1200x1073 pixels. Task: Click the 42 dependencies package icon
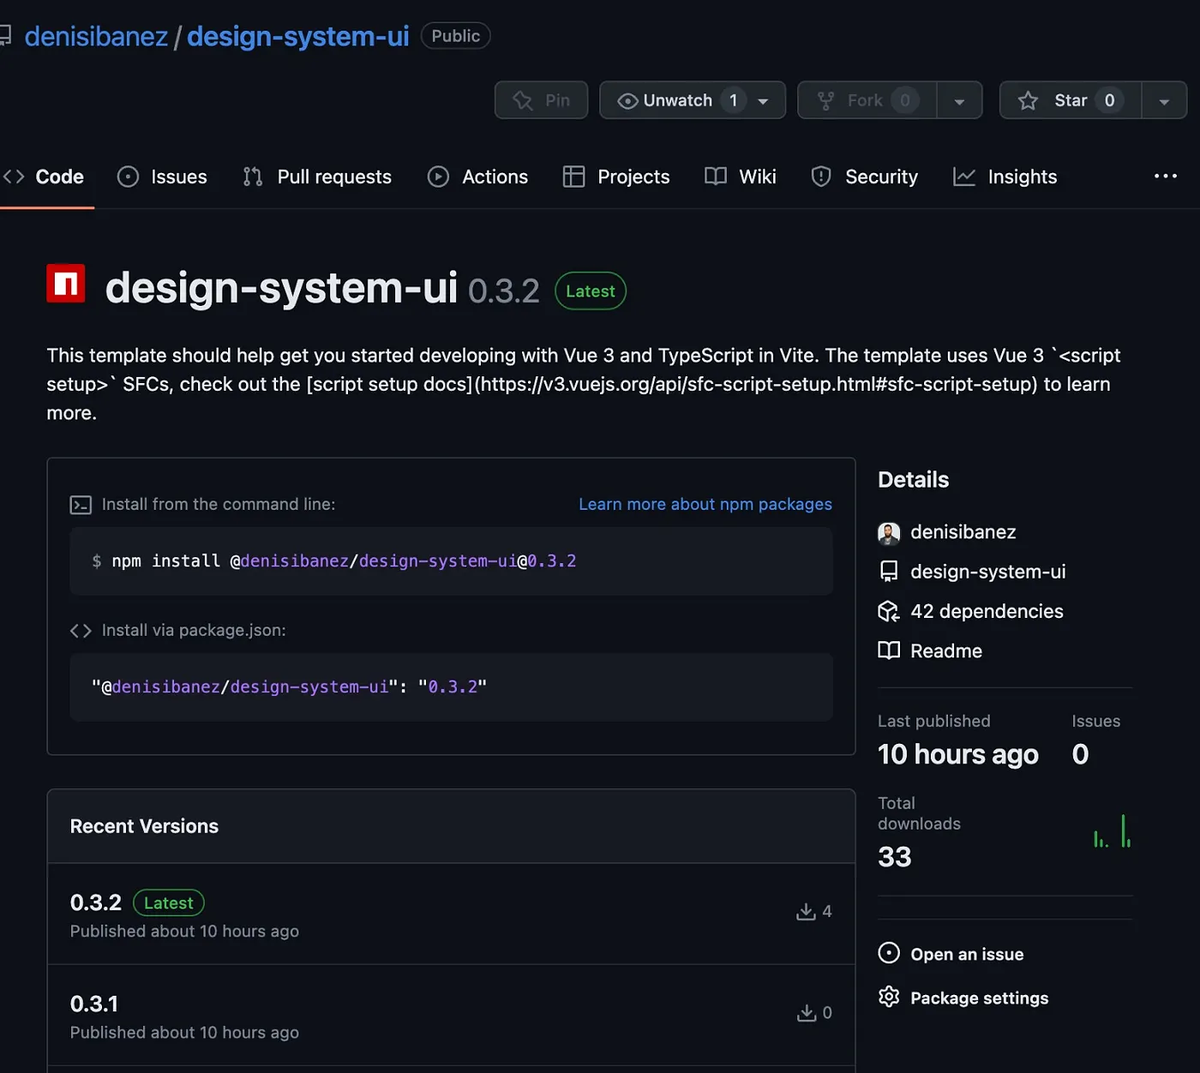889,611
